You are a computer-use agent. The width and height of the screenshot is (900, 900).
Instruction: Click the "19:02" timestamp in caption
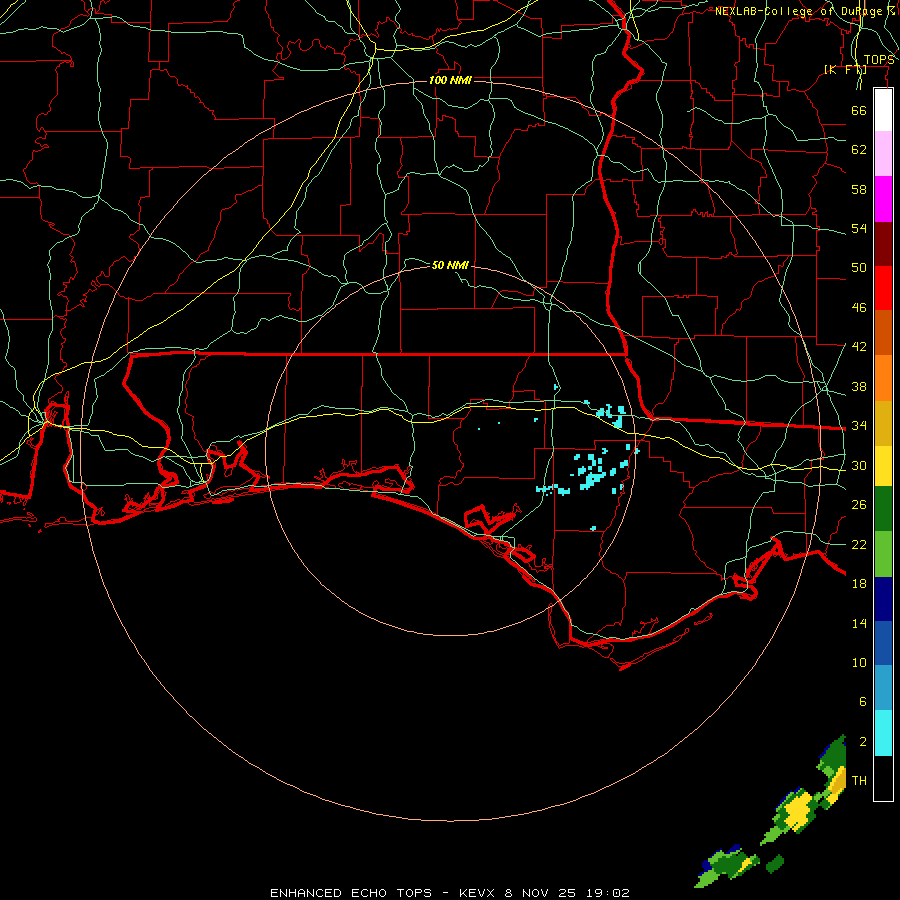(x=608, y=893)
